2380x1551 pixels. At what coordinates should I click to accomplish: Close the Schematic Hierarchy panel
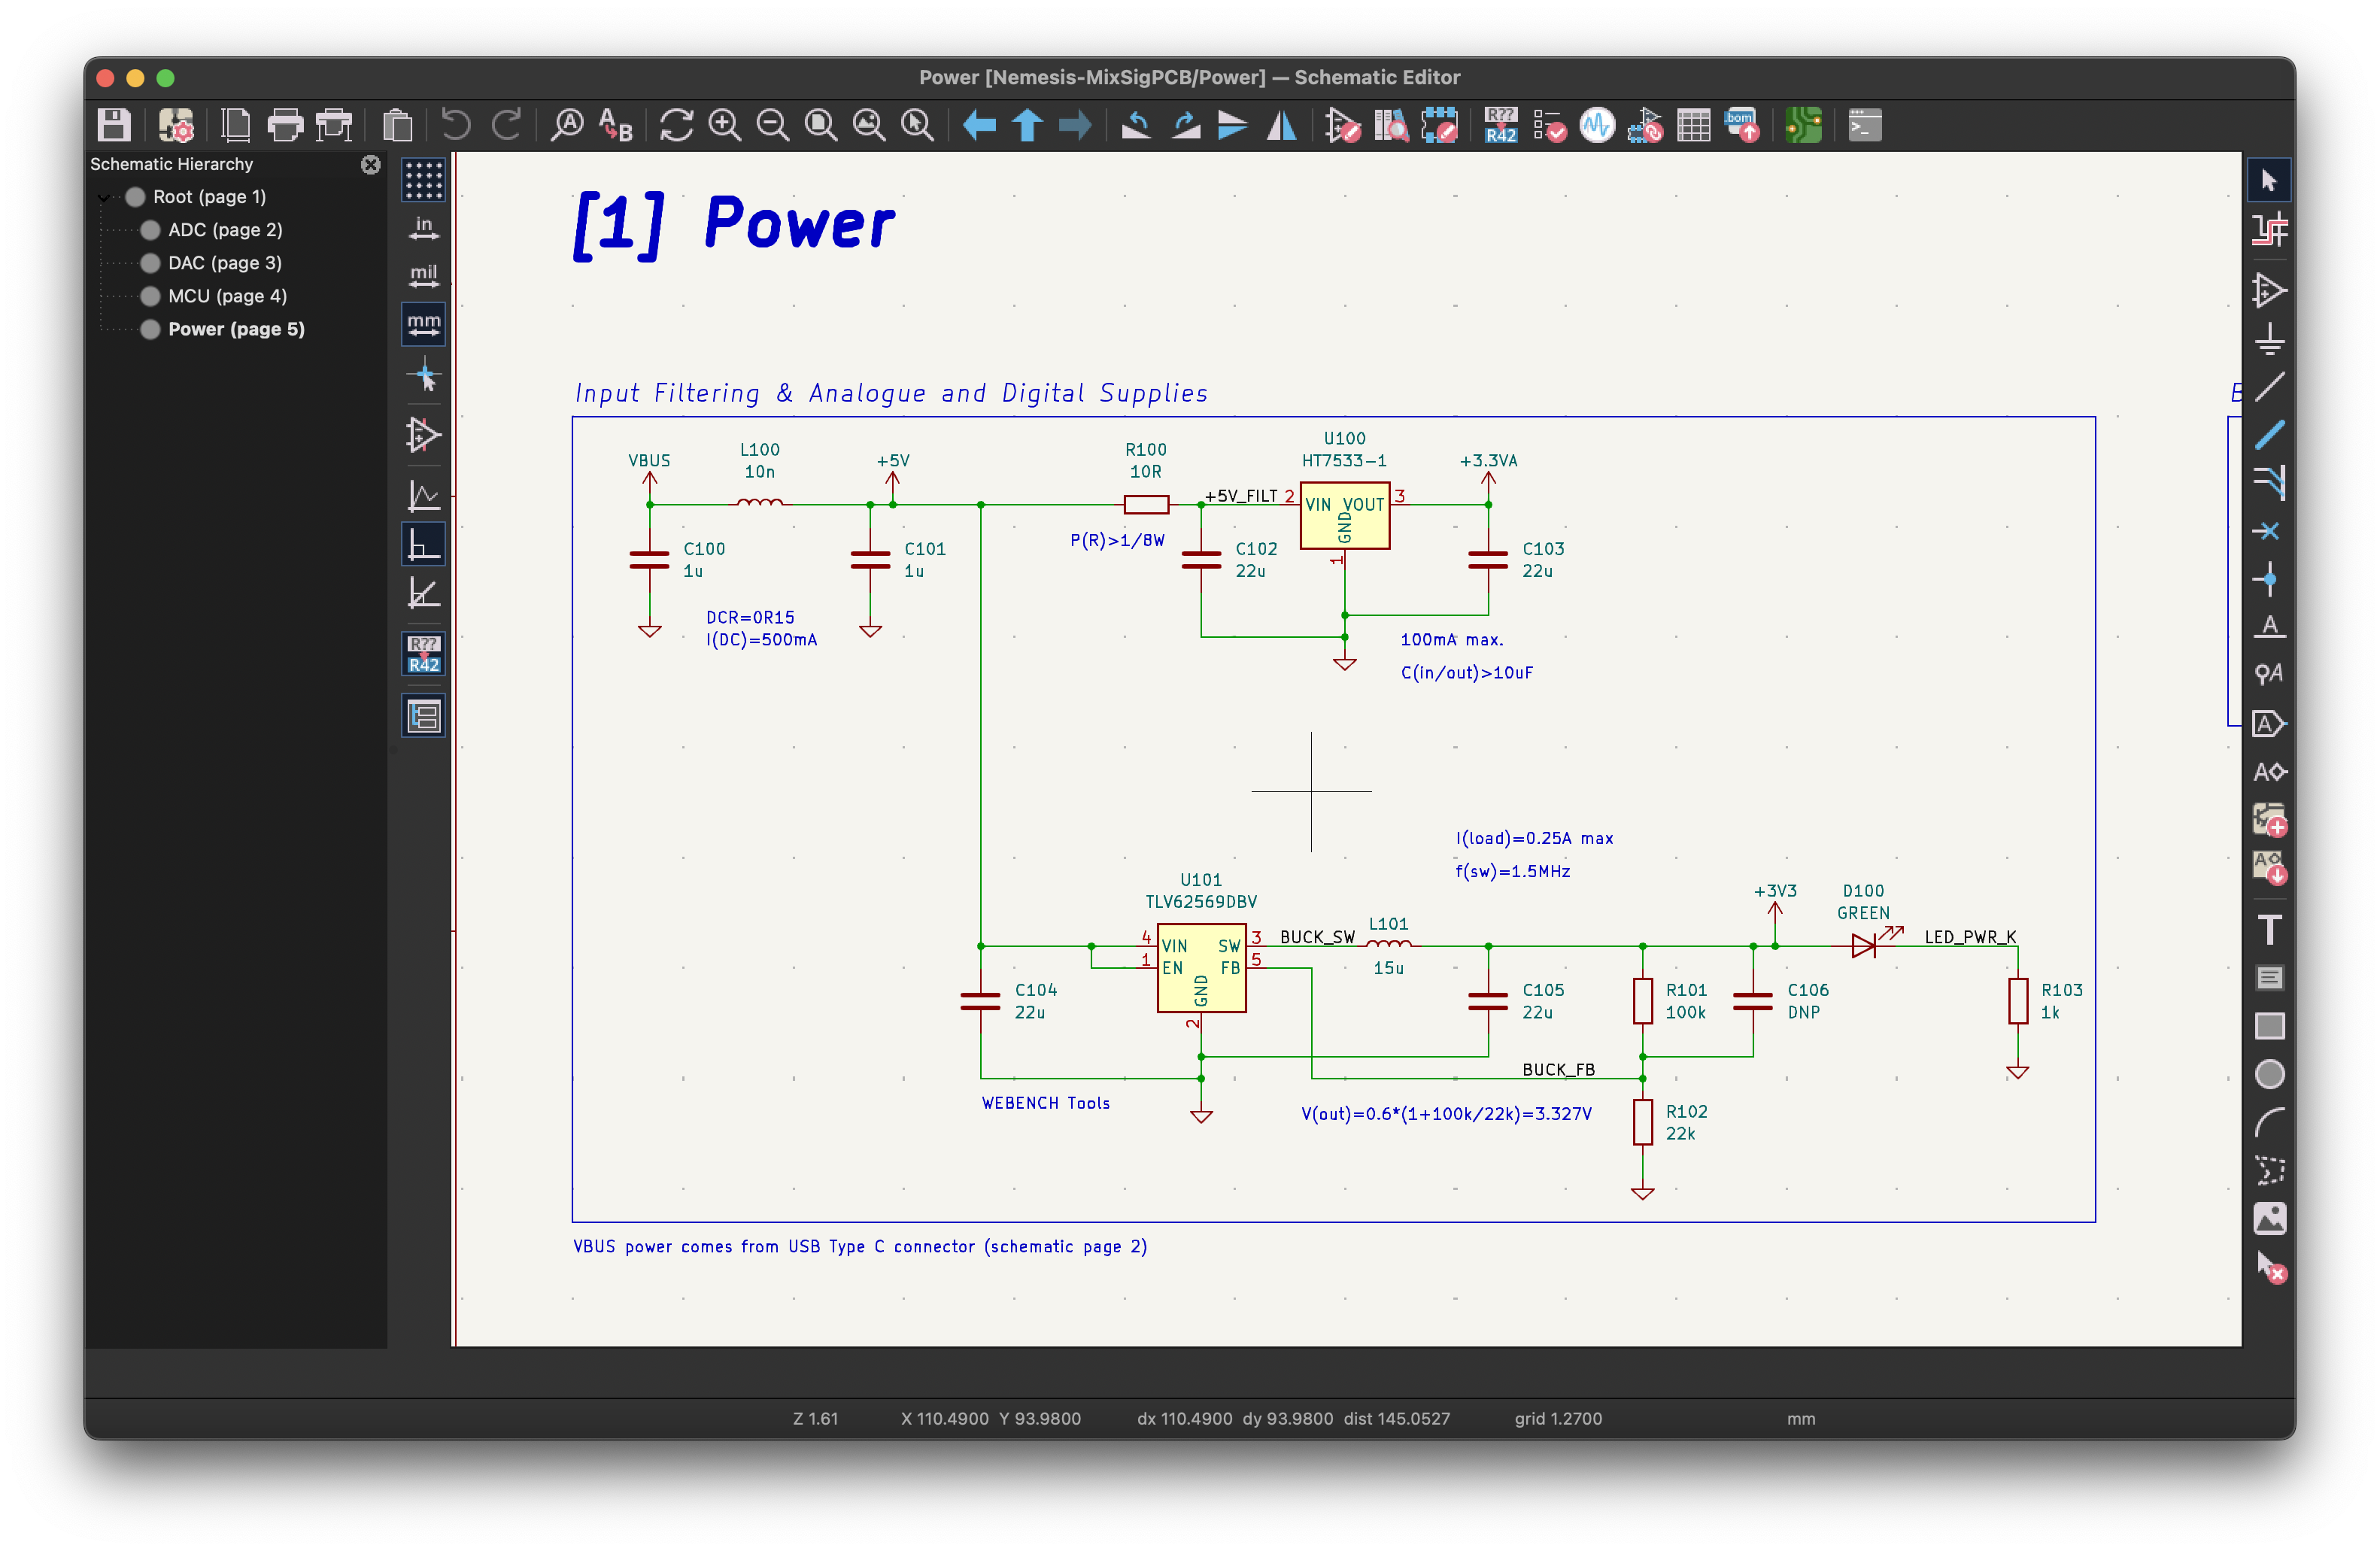(x=370, y=165)
